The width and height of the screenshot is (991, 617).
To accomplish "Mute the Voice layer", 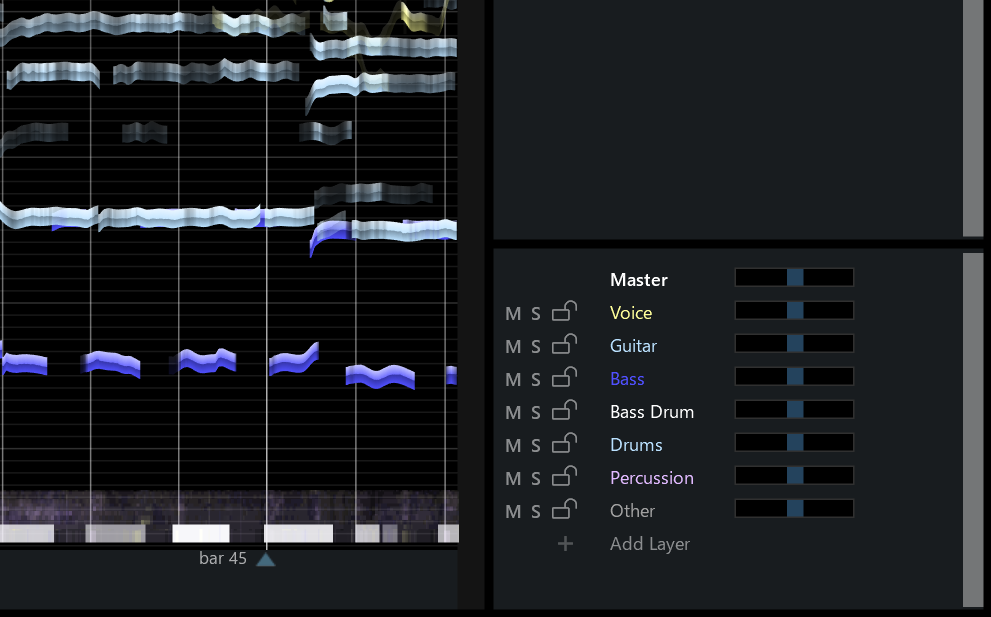I will pyautogui.click(x=513, y=314).
